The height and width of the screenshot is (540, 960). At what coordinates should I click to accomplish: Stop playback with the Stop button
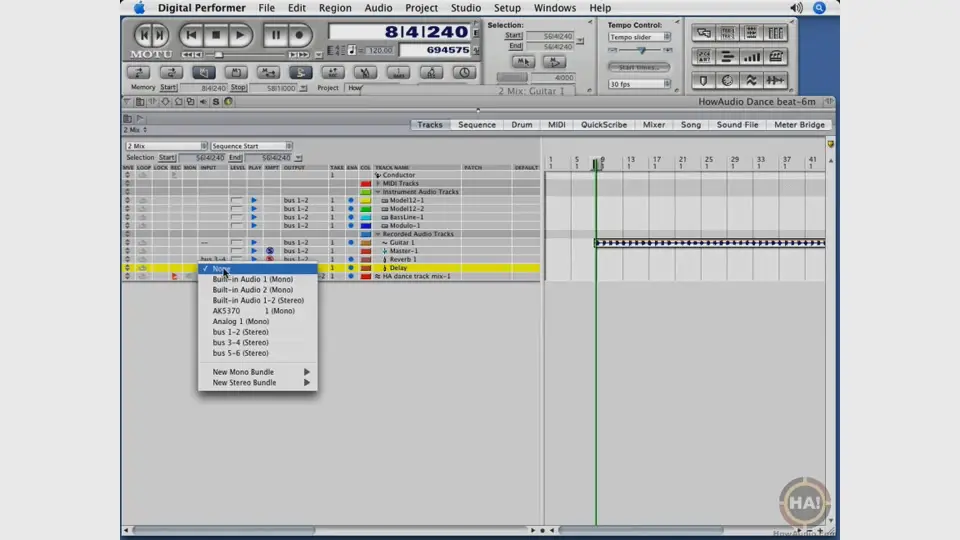(x=216, y=35)
